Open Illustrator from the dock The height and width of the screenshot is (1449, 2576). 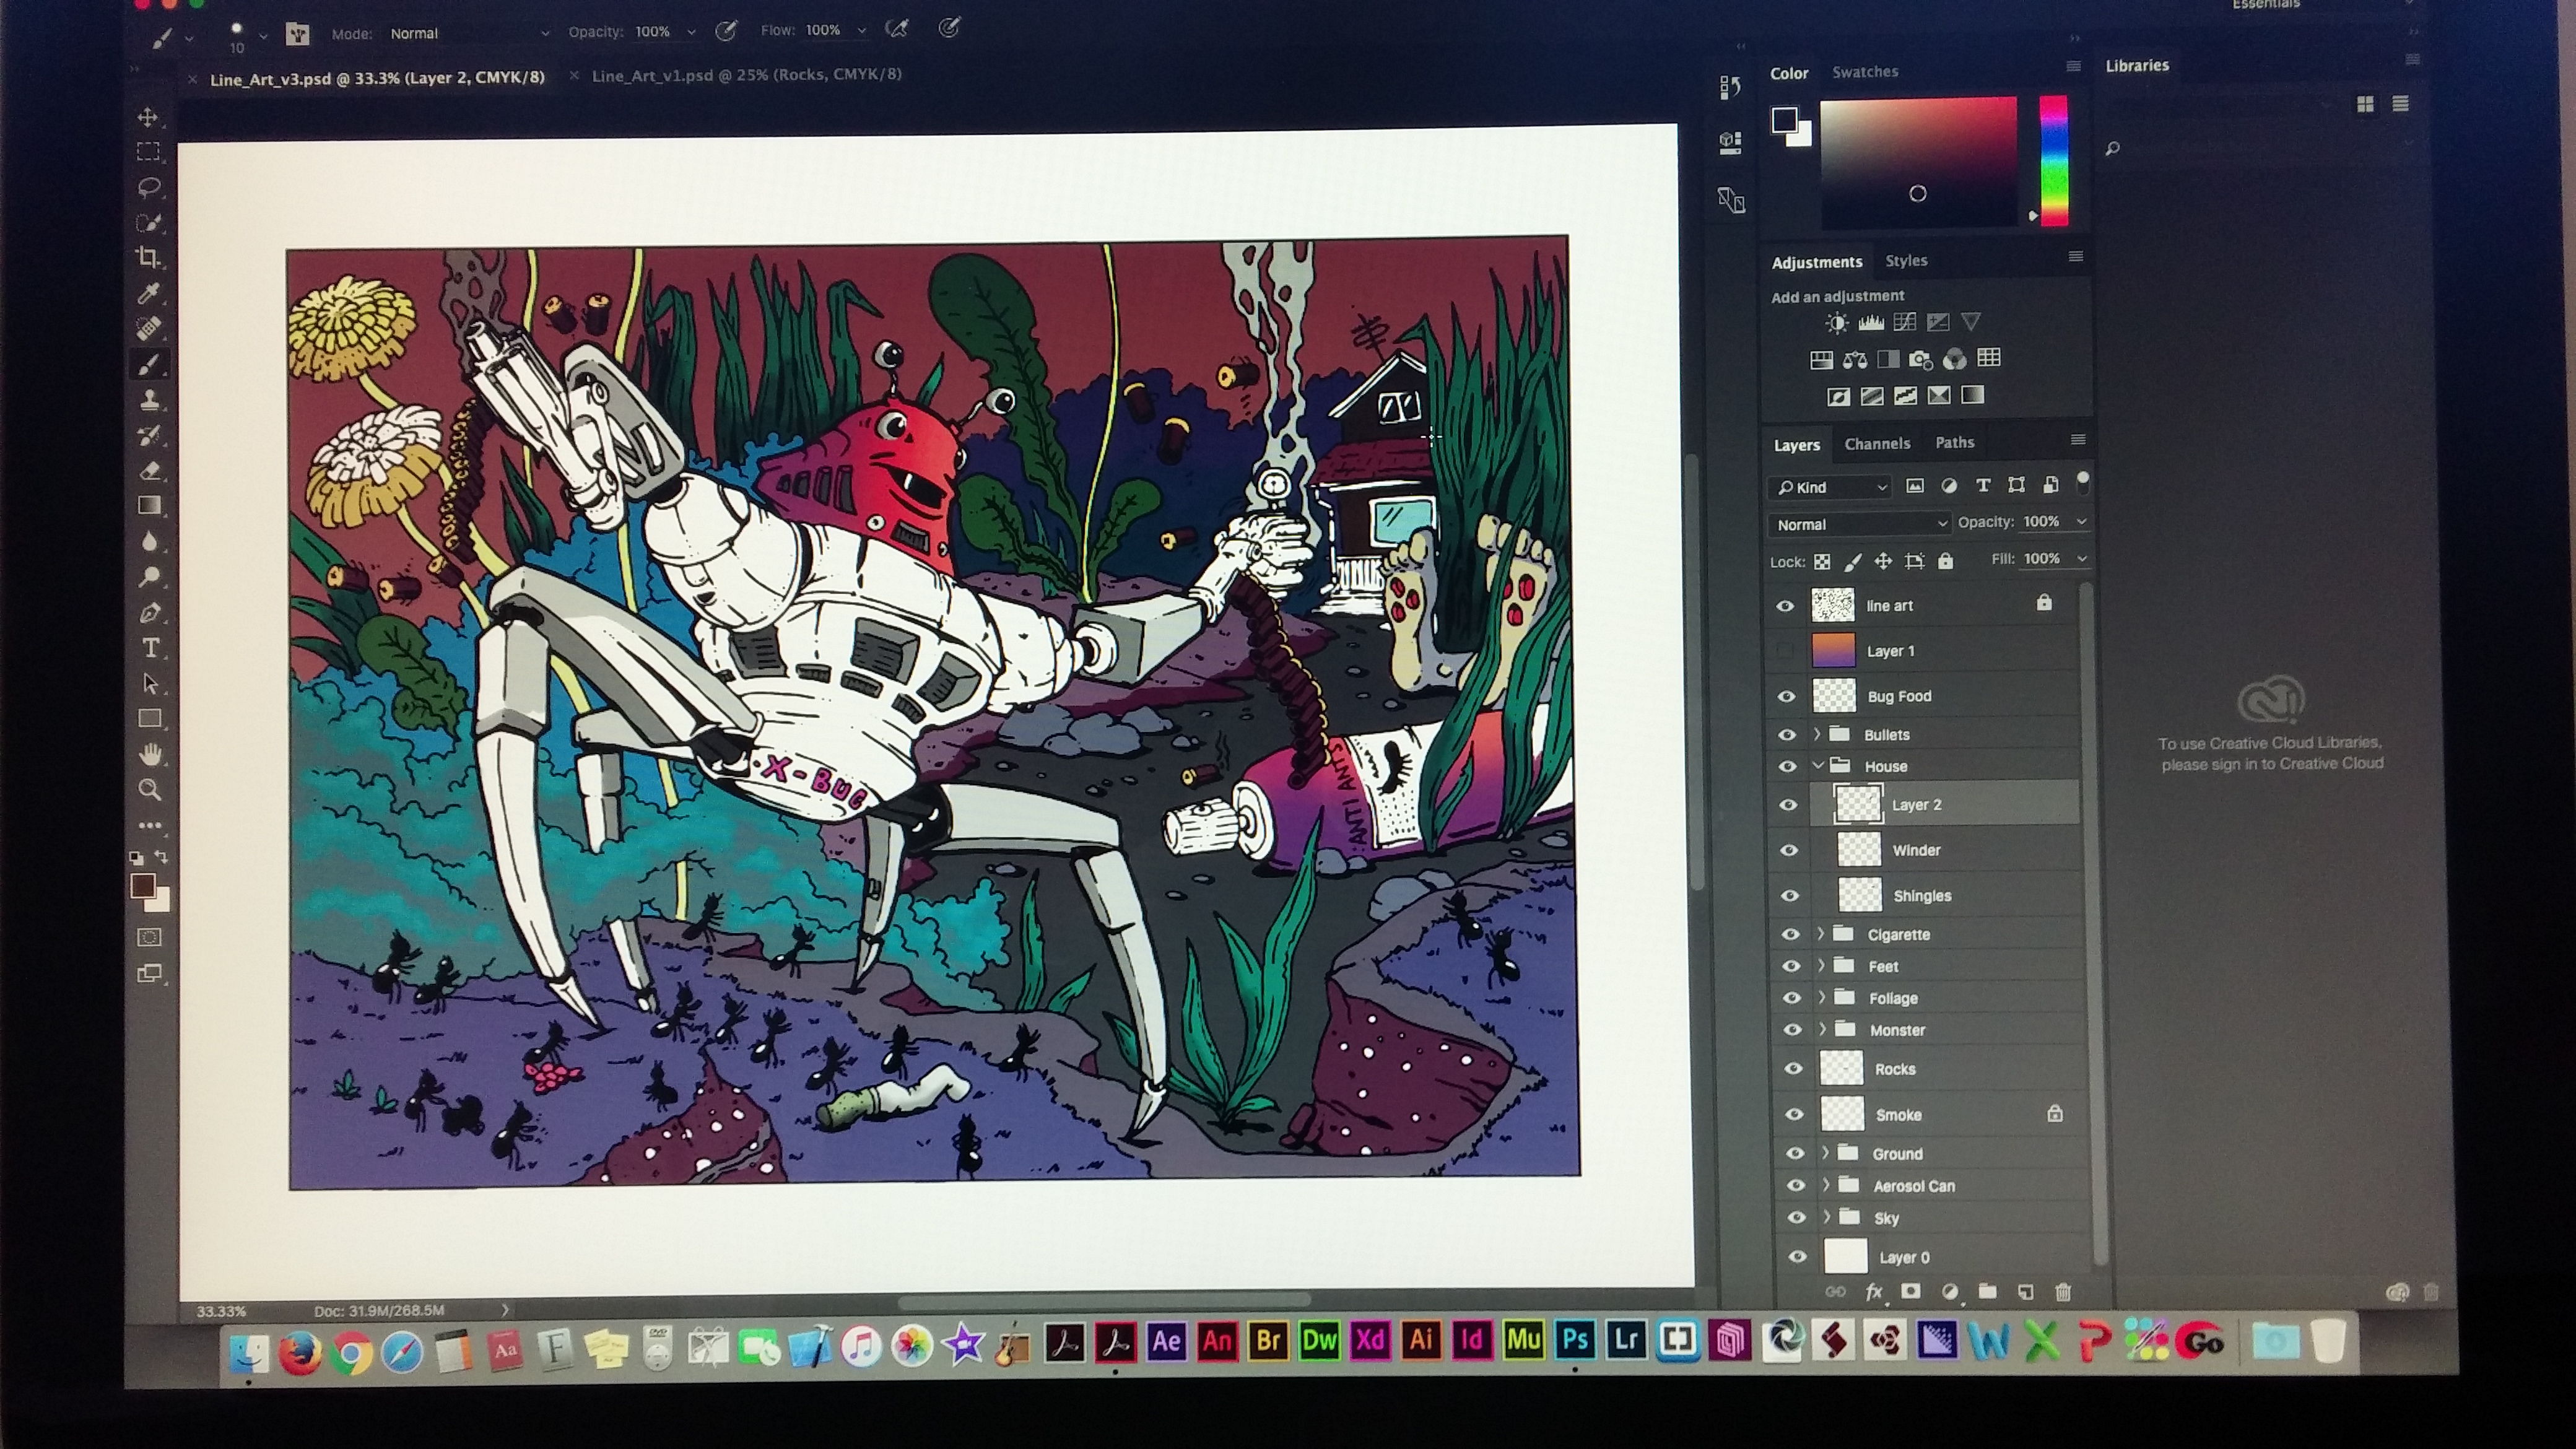pyautogui.click(x=1420, y=1340)
